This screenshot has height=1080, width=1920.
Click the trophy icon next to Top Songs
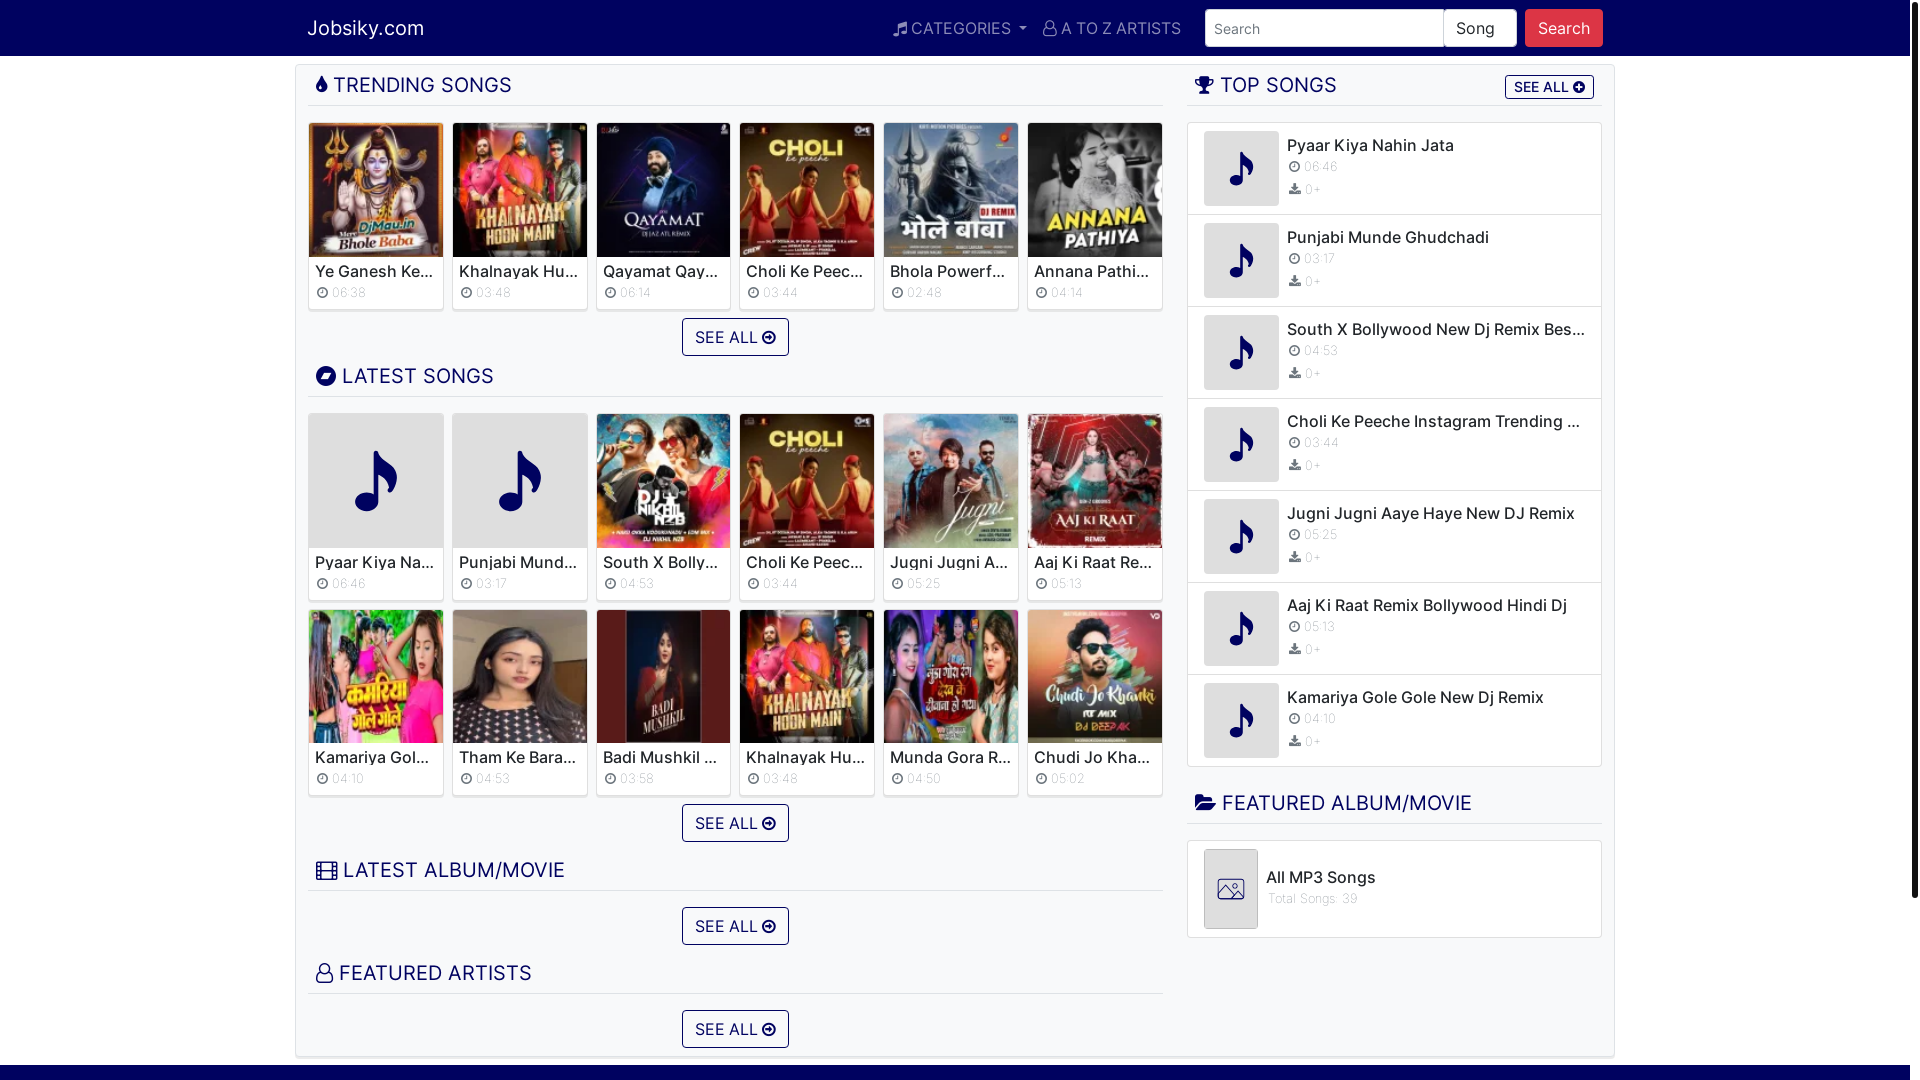tap(1204, 85)
